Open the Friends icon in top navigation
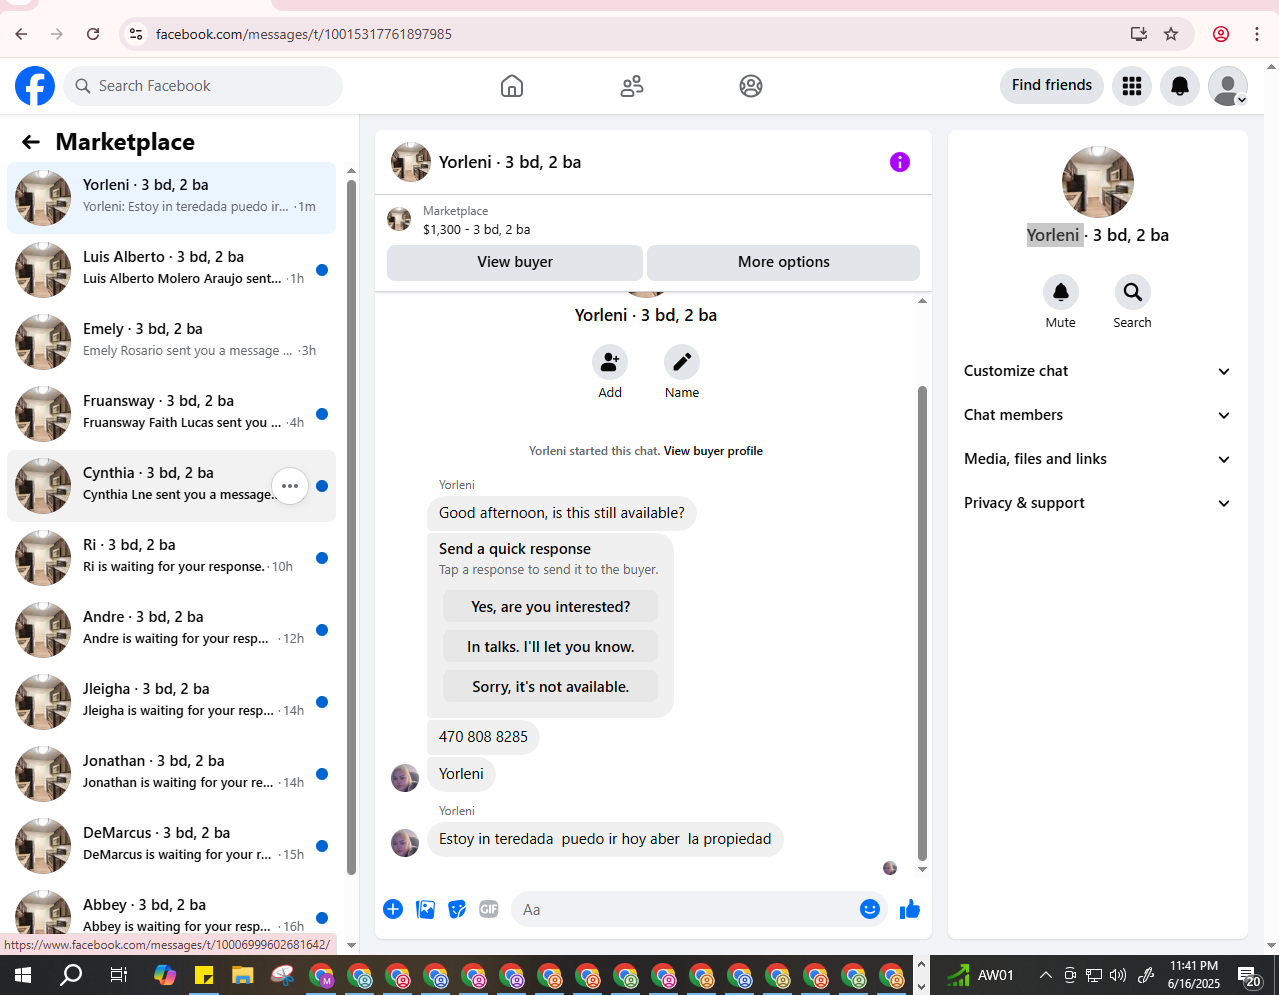Image resolution: width=1279 pixels, height=995 pixels. pos(632,86)
